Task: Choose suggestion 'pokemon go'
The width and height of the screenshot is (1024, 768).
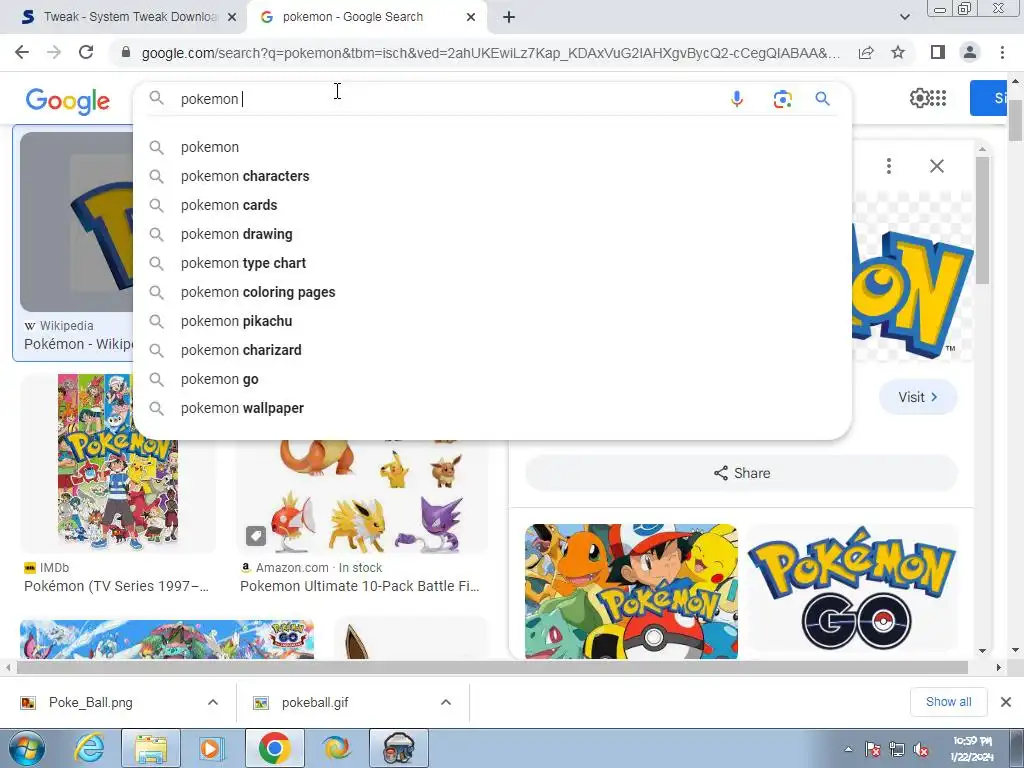Action: click(x=492, y=379)
